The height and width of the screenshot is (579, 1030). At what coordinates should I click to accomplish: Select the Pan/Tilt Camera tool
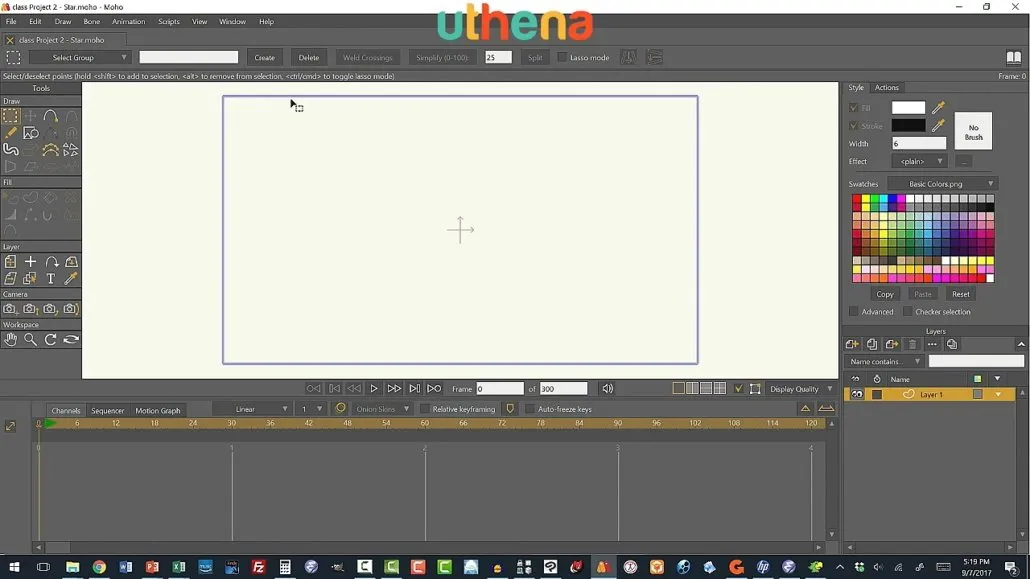[x=70, y=309]
